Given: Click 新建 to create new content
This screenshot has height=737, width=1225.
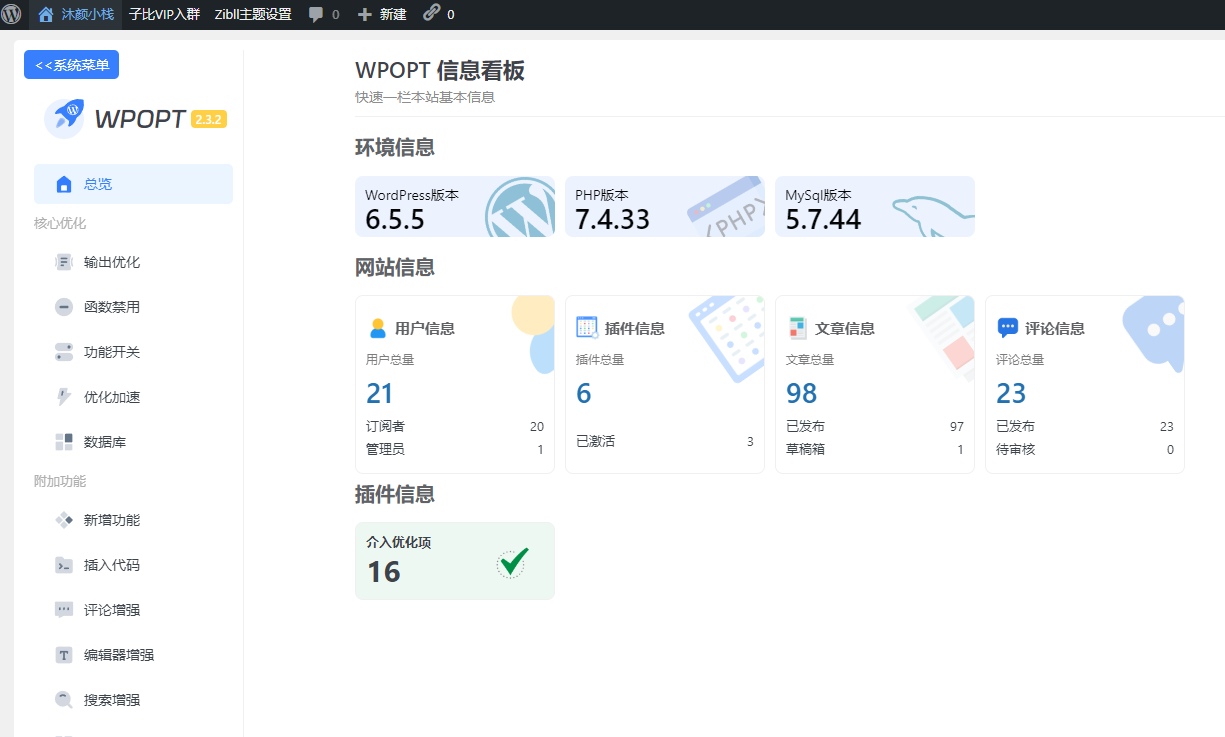Looking at the screenshot, I should pos(381,14).
